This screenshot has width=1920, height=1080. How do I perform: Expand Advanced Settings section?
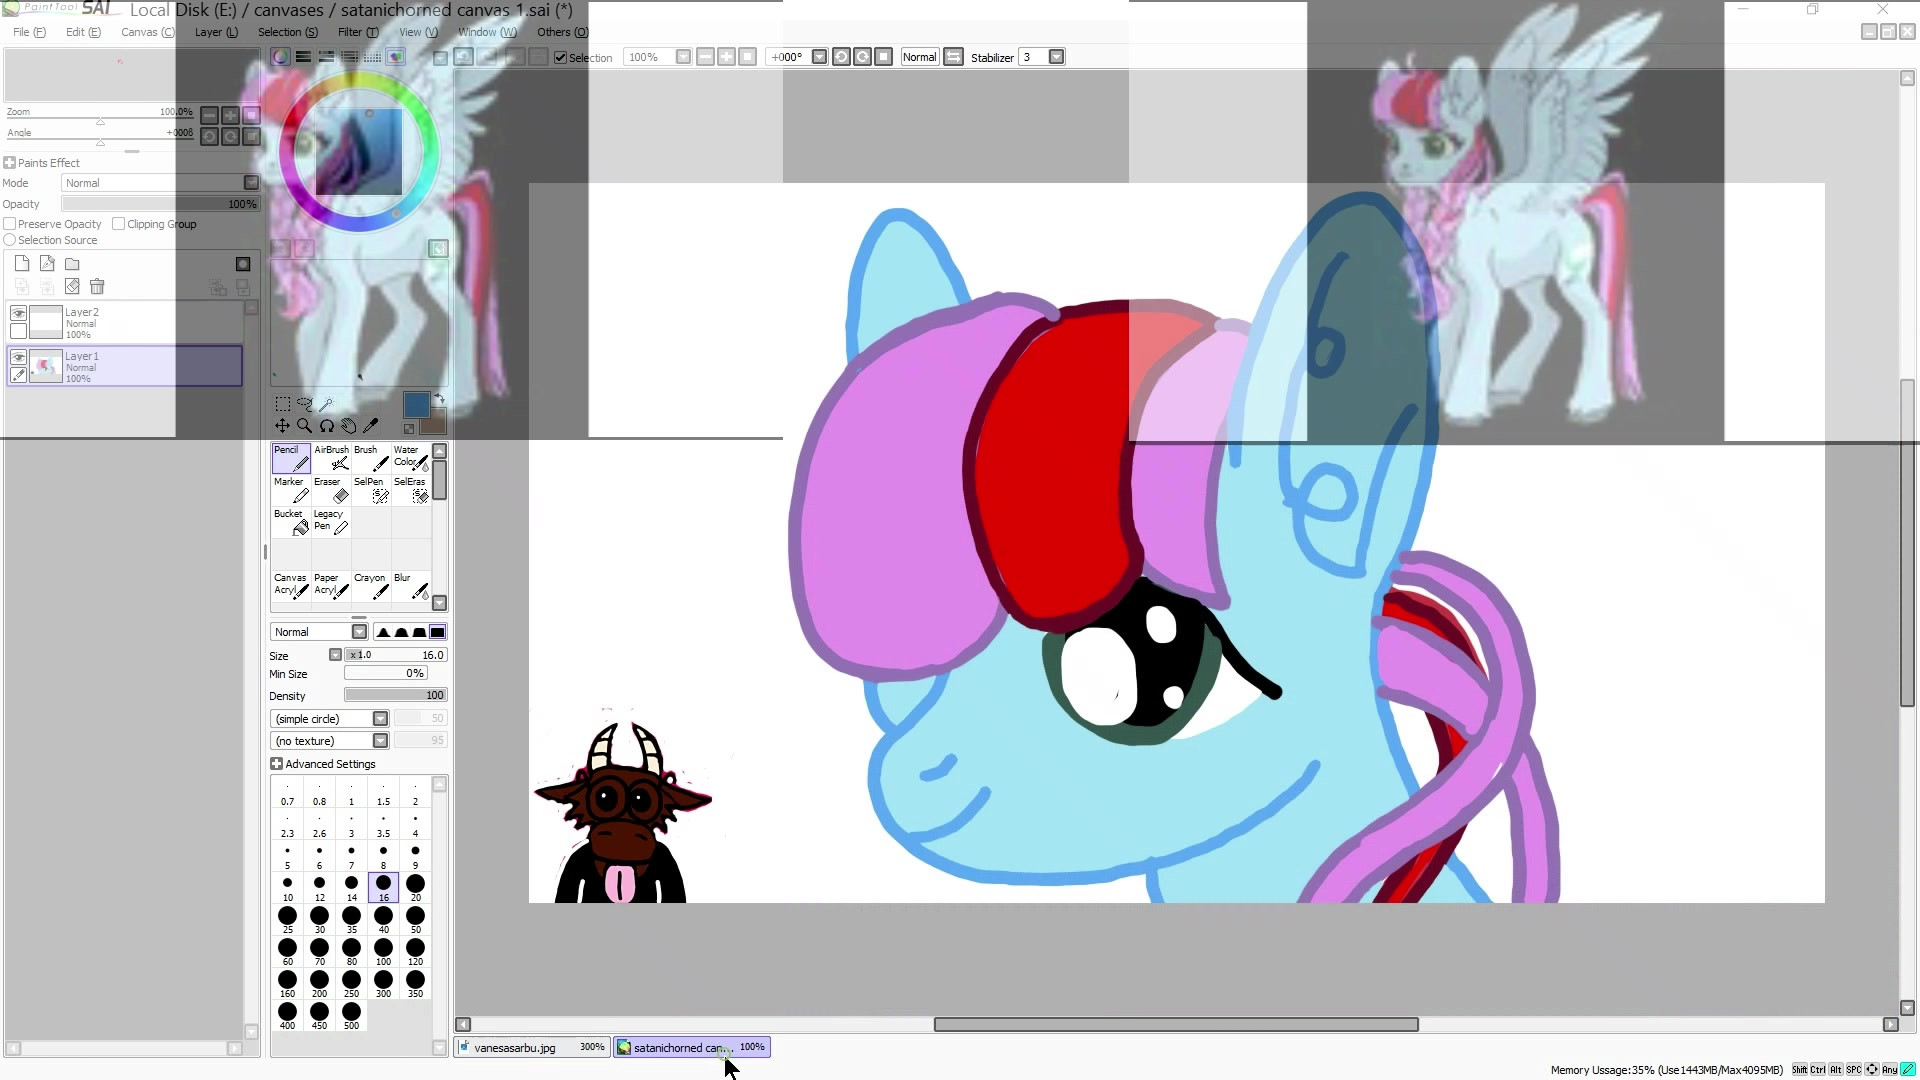[x=276, y=764]
